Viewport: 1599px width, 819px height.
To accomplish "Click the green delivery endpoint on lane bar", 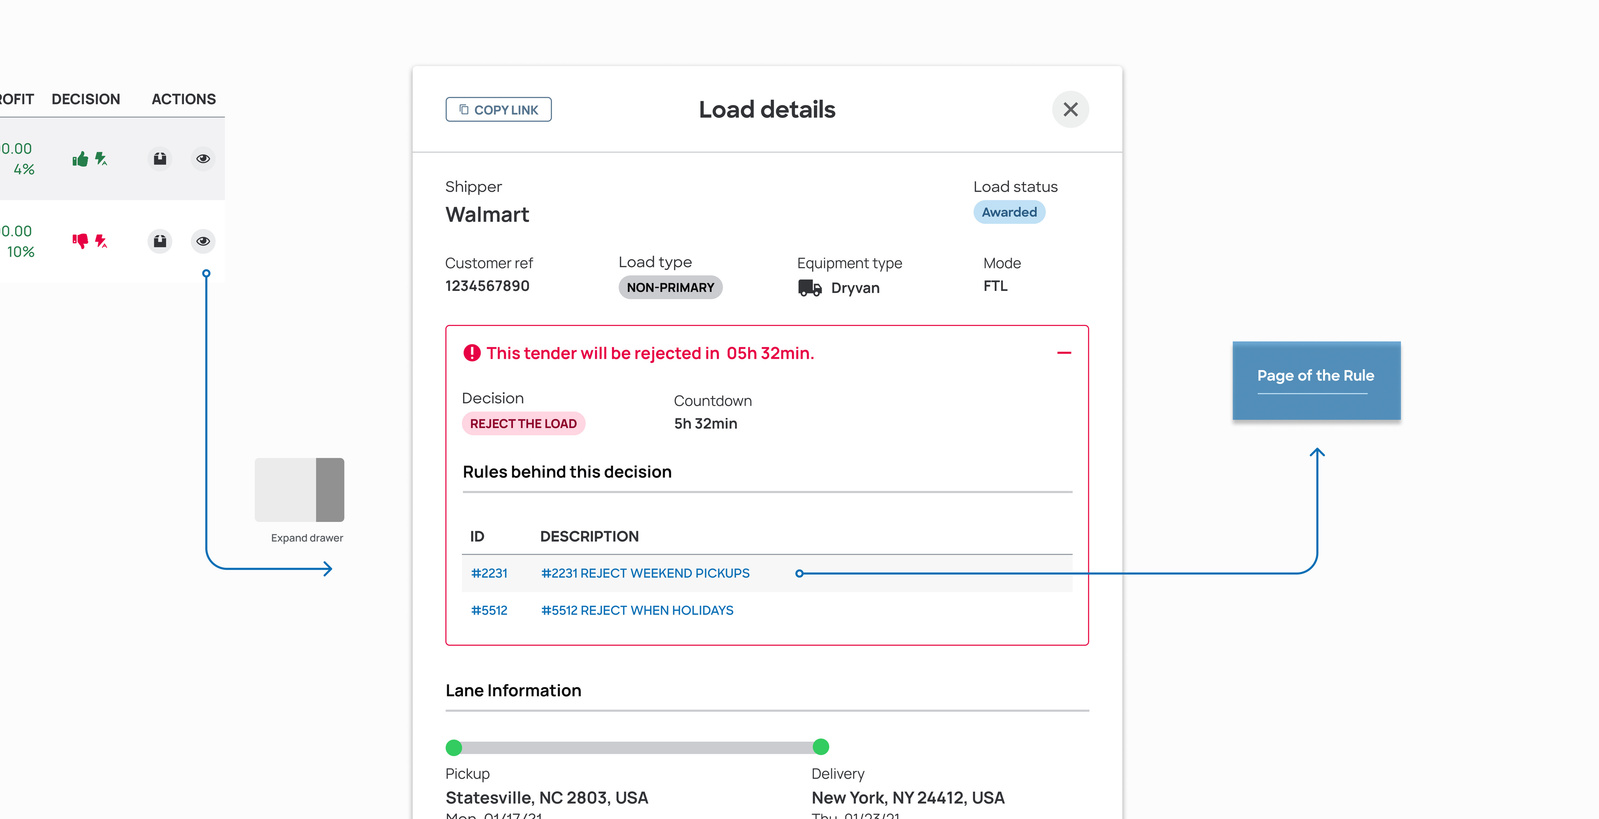I will tap(821, 747).
